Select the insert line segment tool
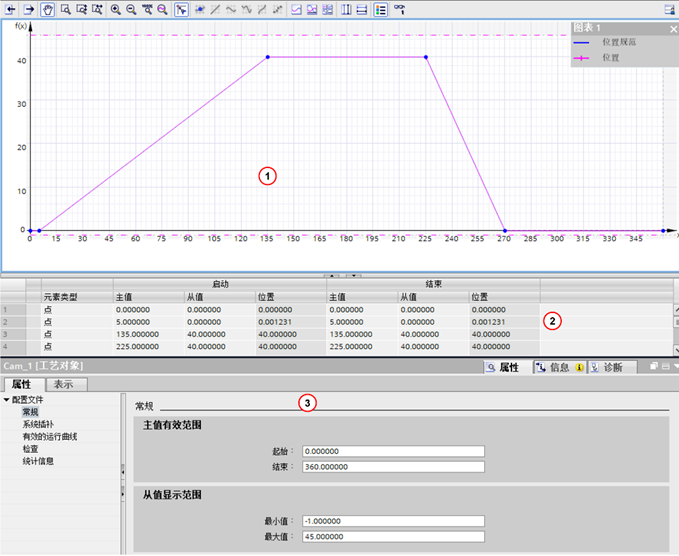Screen dimensions: 679x556 point(215,9)
